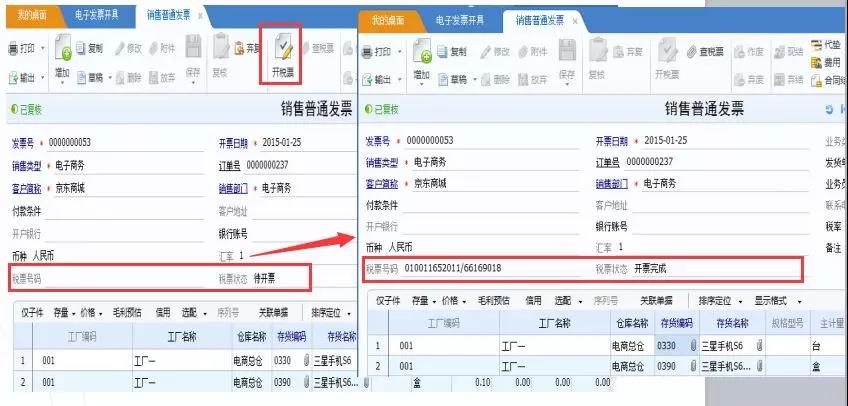Expand Draft (草稿) dropdown arrow in right window
The height and width of the screenshot is (406, 848).
coord(474,81)
